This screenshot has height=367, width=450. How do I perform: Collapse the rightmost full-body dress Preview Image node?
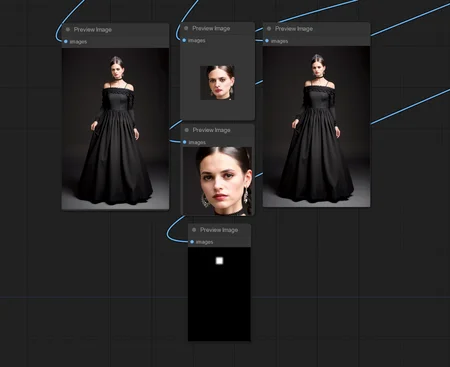click(x=269, y=29)
